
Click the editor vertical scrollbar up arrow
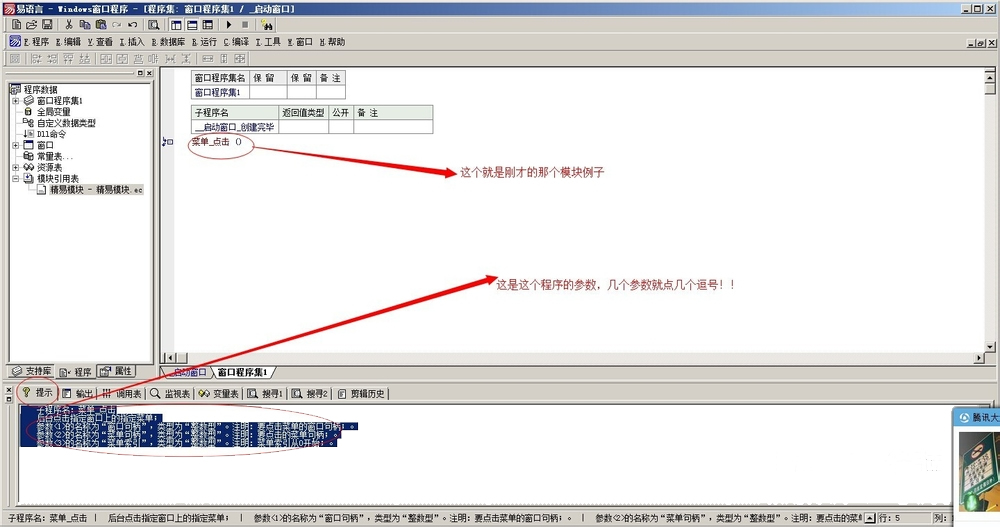[x=990, y=77]
